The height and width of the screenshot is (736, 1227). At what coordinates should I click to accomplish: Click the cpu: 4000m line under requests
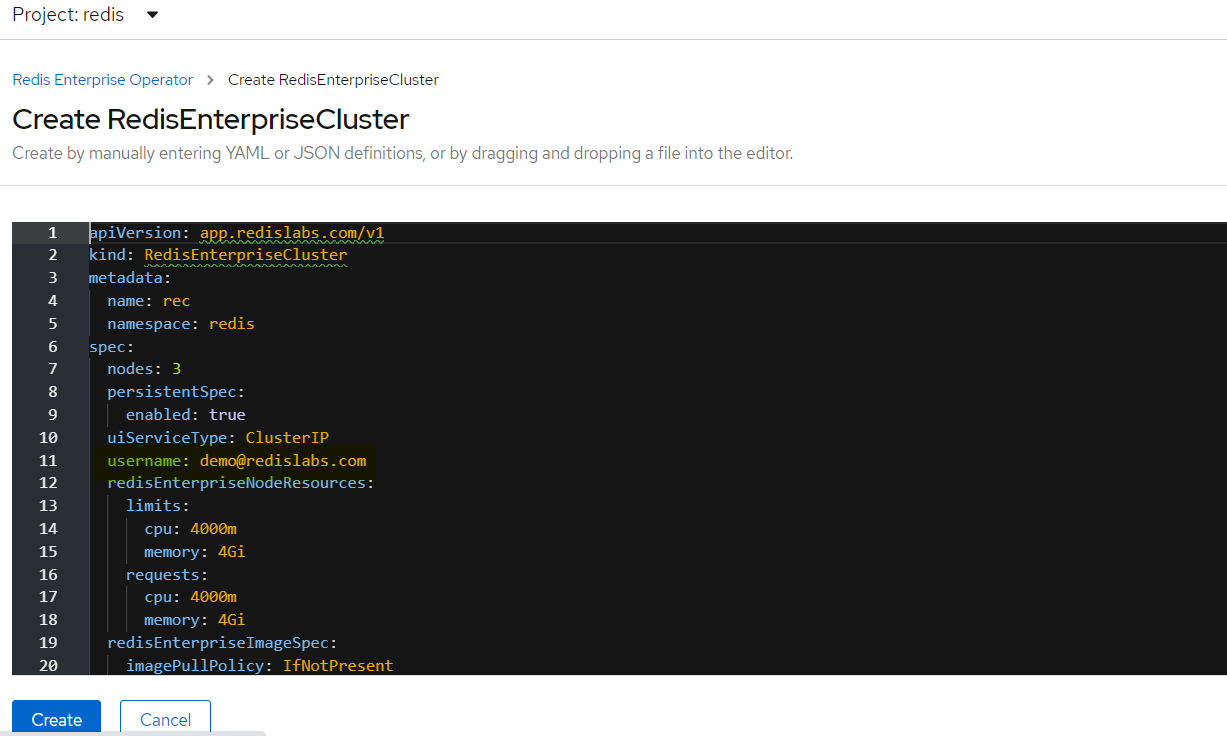tap(190, 596)
